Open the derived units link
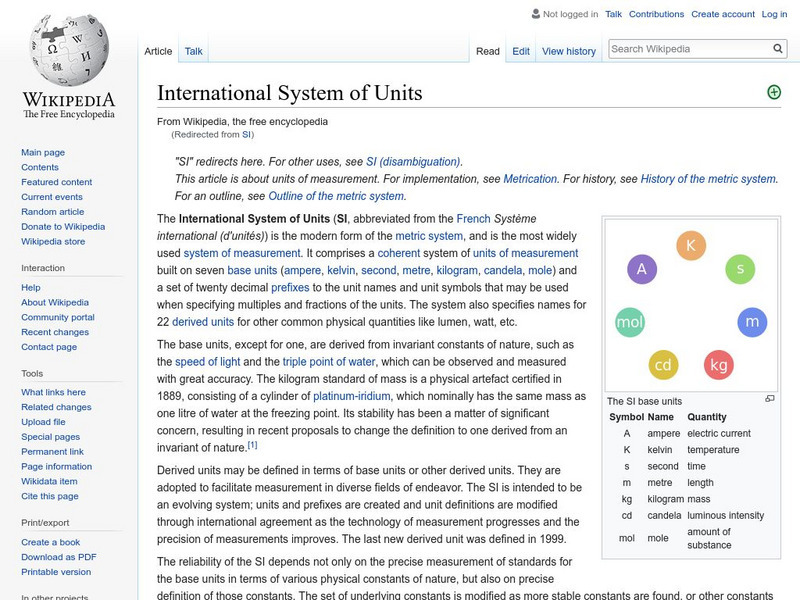This screenshot has height=600, width=800. pyautogui.click(x=203, y=322)
